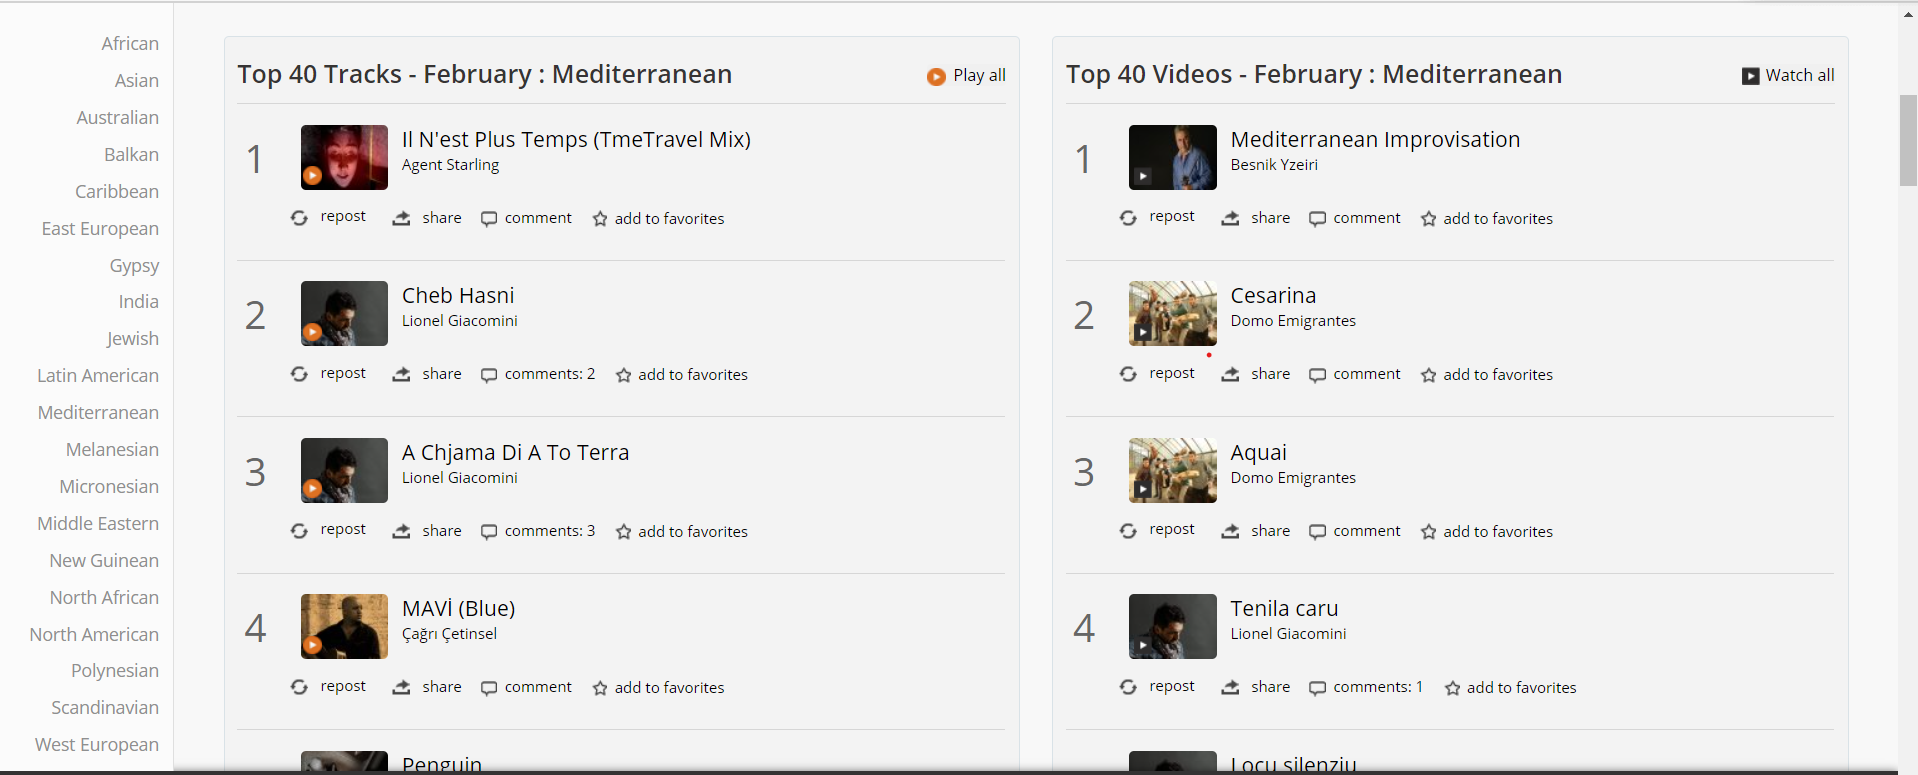The width and height of the screenshot is (1918, 775).
Task: Open comments bubble for A Chjama Di A To Terra
Action: coord(489,532)
